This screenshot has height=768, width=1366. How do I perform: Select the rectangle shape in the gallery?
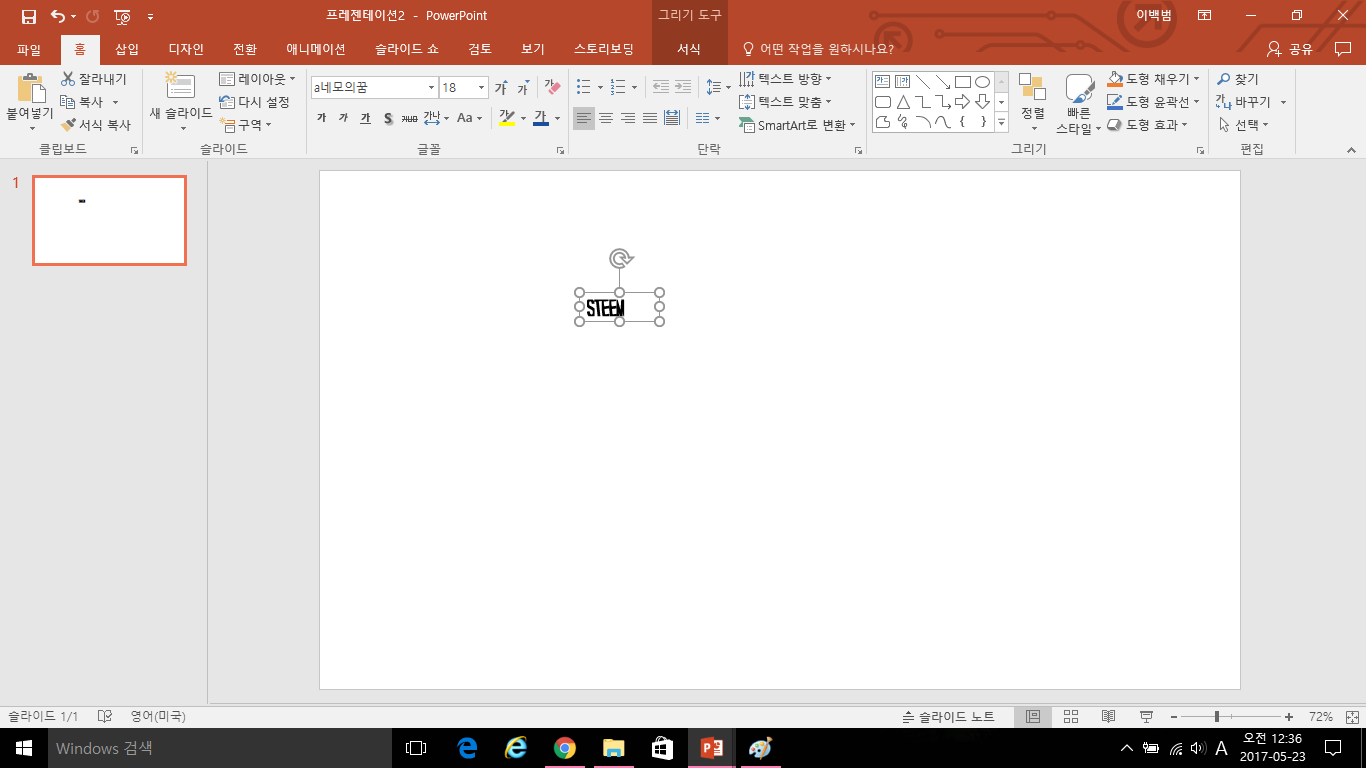(x=962, y=82)
